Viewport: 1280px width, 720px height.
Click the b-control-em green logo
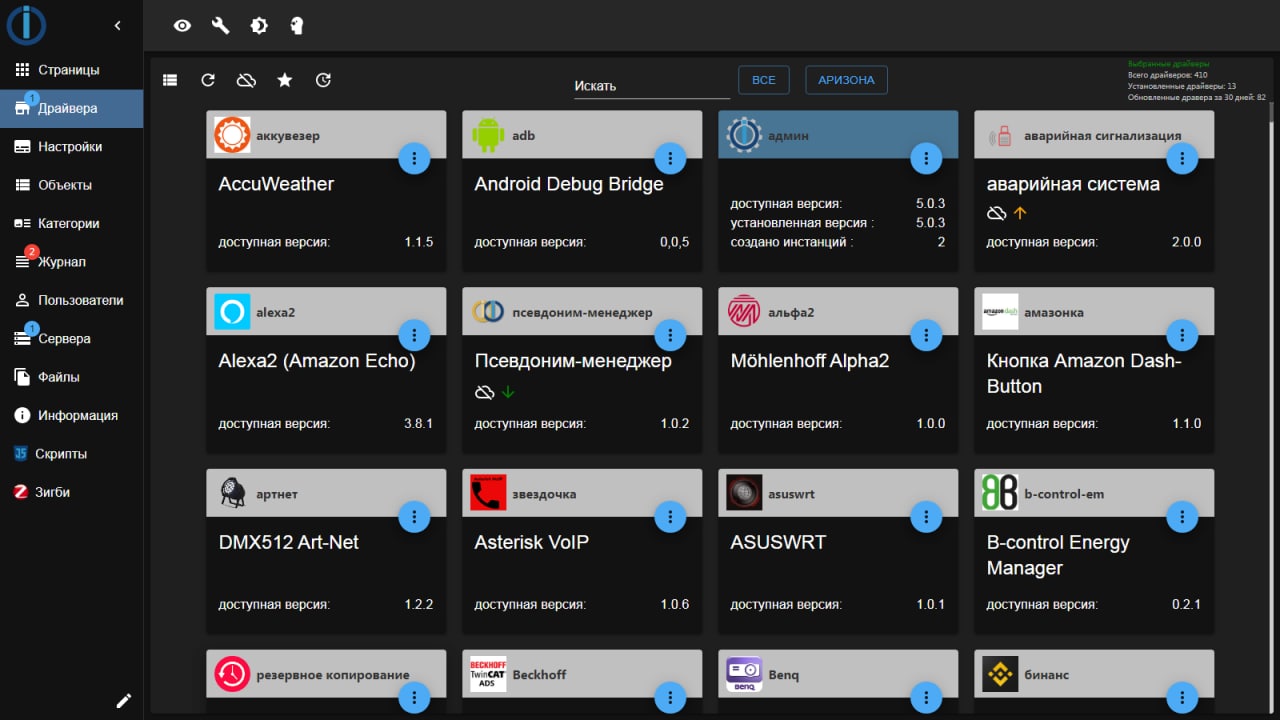1000,493
